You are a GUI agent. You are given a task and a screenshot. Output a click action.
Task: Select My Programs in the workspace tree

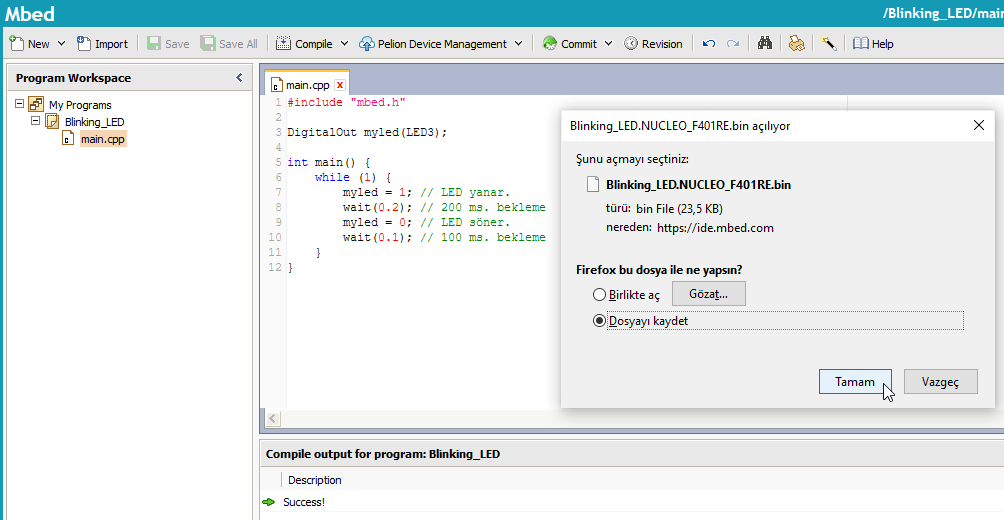80,105
